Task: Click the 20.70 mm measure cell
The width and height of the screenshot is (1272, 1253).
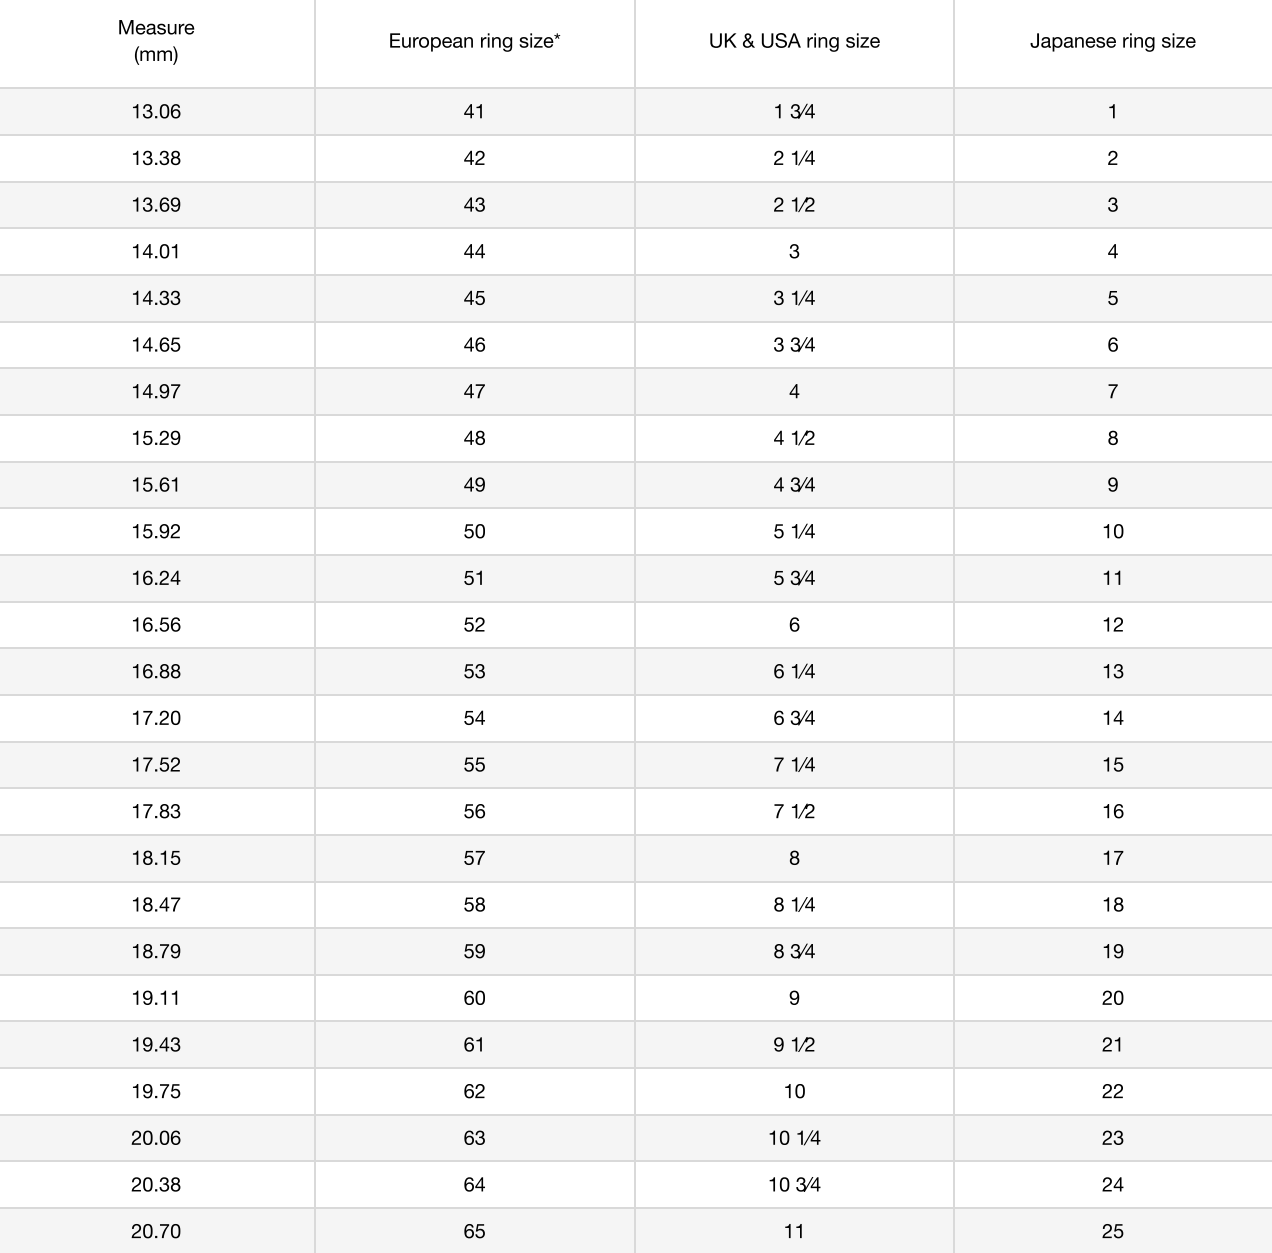Action: [x=156, y=1231]
